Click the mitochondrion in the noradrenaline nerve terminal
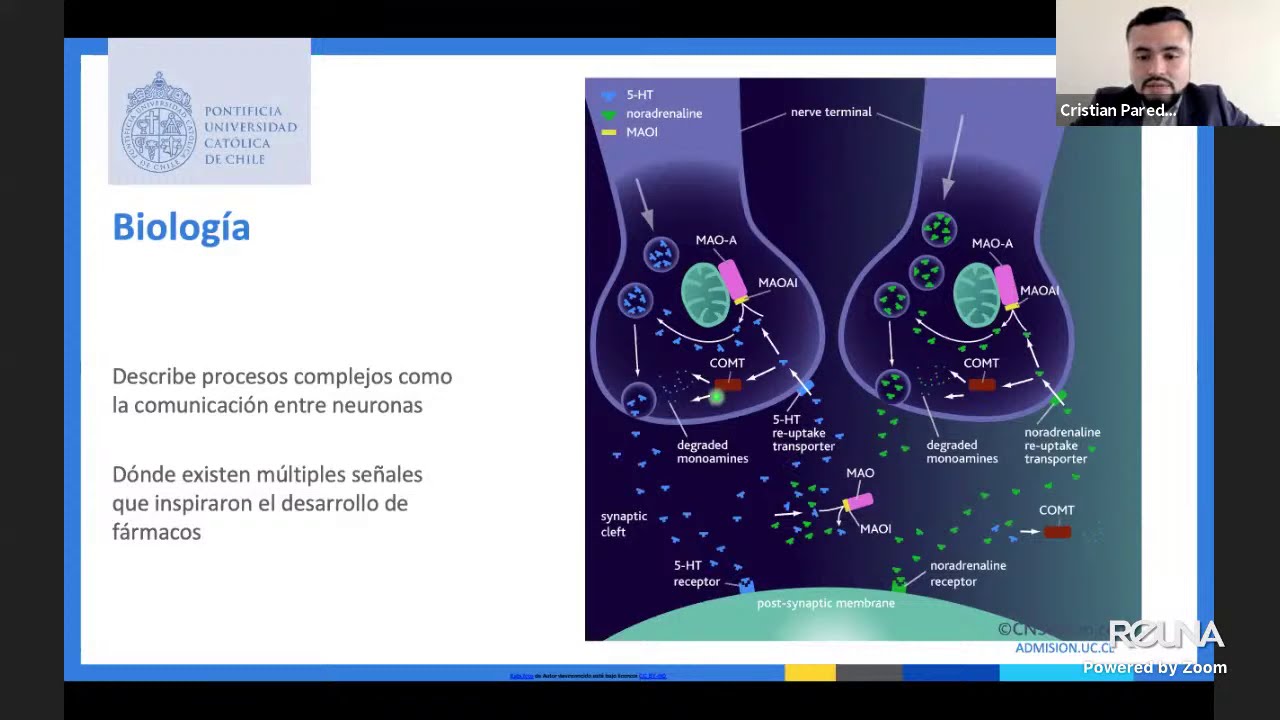The image size is (1280, 720). pos(976,296)
